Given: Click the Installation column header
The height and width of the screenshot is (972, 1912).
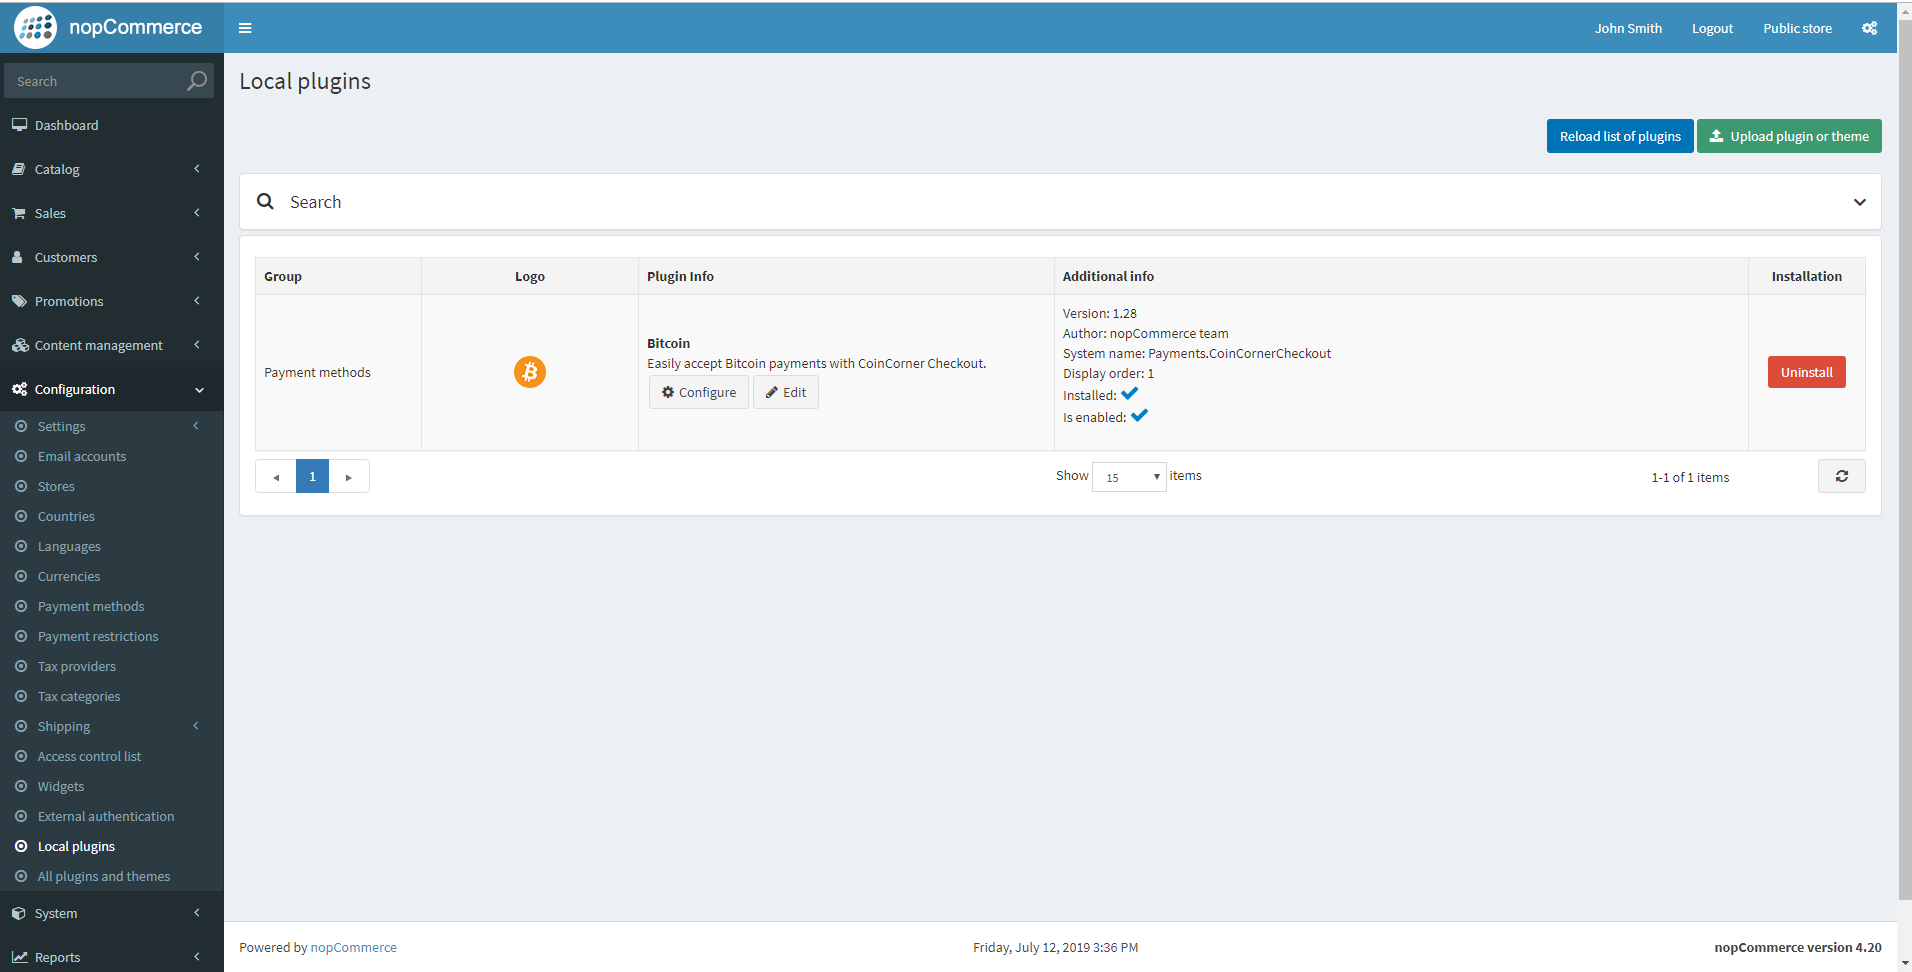Looking at the screenshot, I should point(1806,276).
